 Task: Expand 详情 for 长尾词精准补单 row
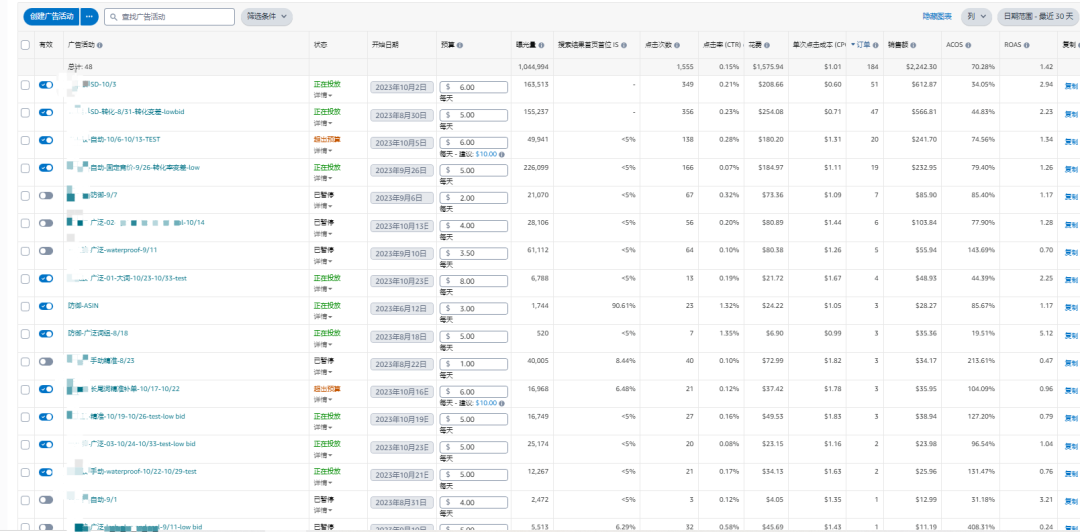click(323, 399)
